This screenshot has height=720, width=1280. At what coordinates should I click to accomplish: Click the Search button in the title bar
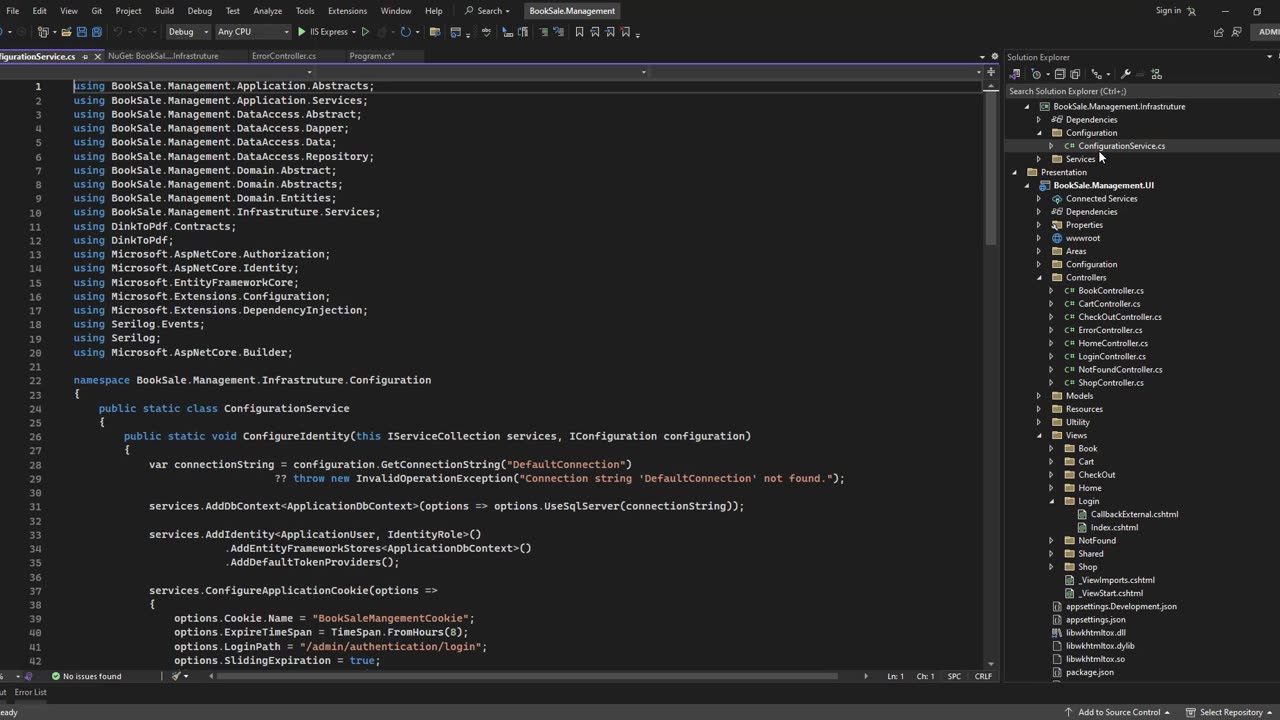coord(487,11)
